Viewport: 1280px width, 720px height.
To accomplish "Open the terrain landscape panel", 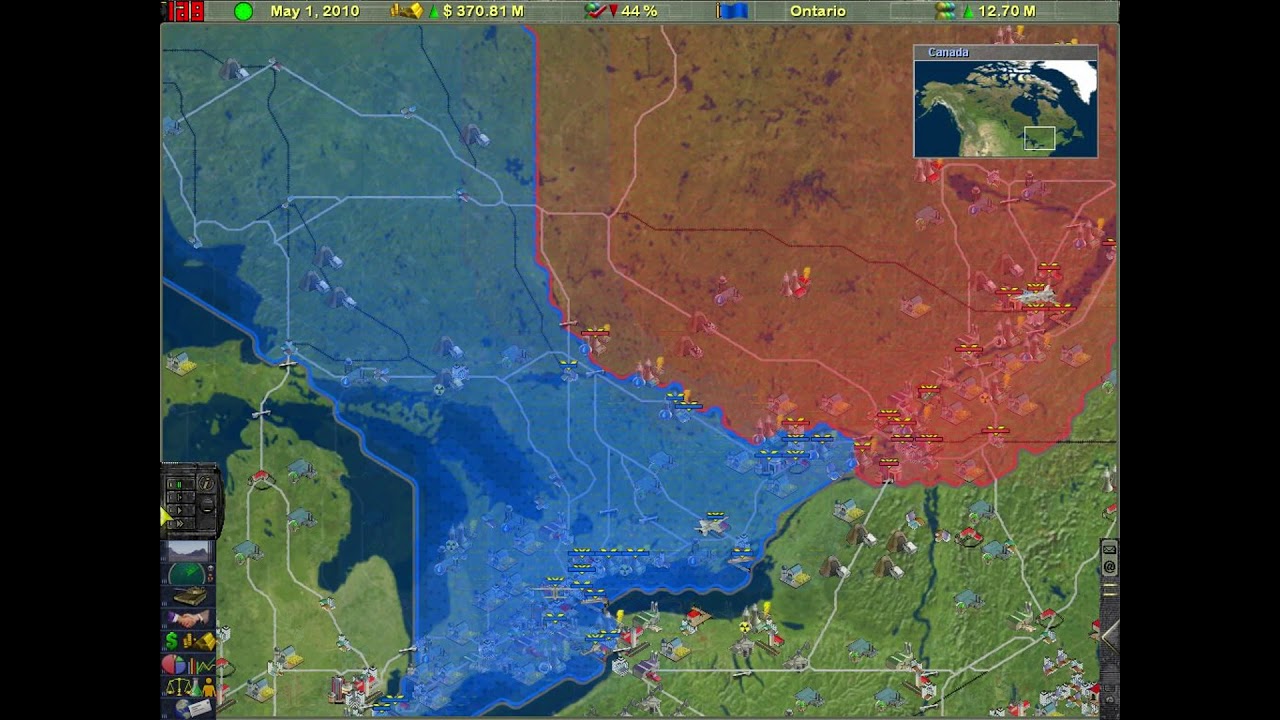I will click(x=189, y=552).
